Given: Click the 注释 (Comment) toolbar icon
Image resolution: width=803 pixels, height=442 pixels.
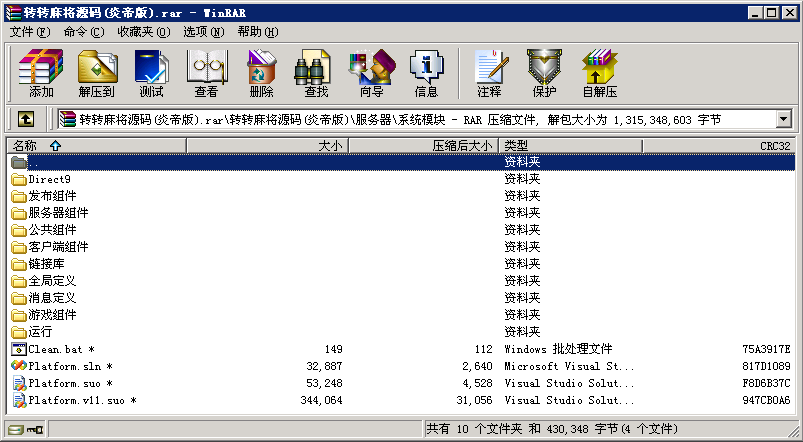Looking at the screenshot, I should pos(489,73).
